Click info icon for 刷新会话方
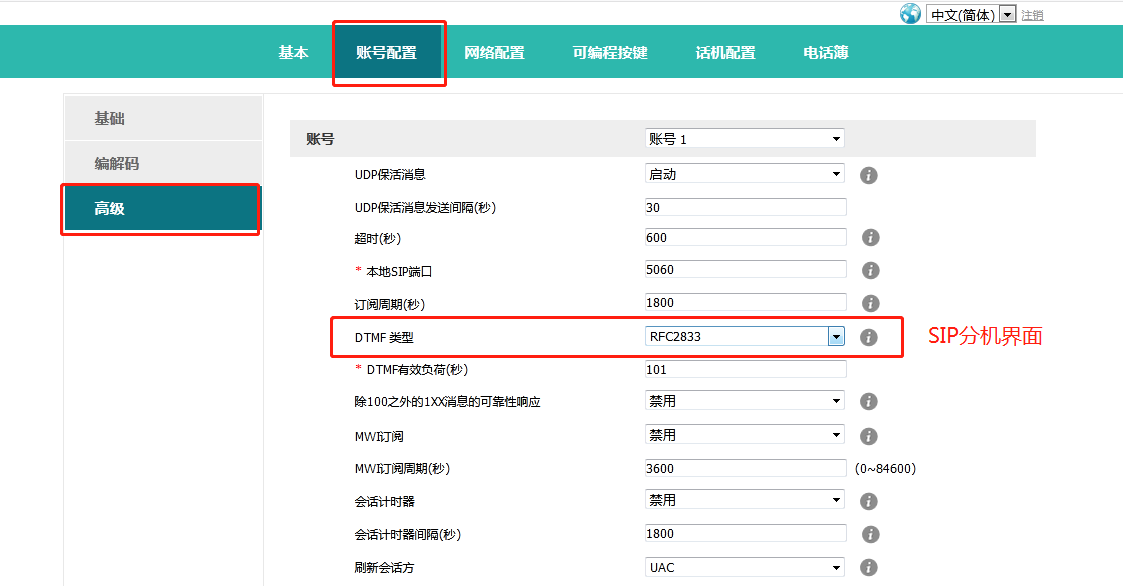 pyautogui.click(x=869, y=568)
